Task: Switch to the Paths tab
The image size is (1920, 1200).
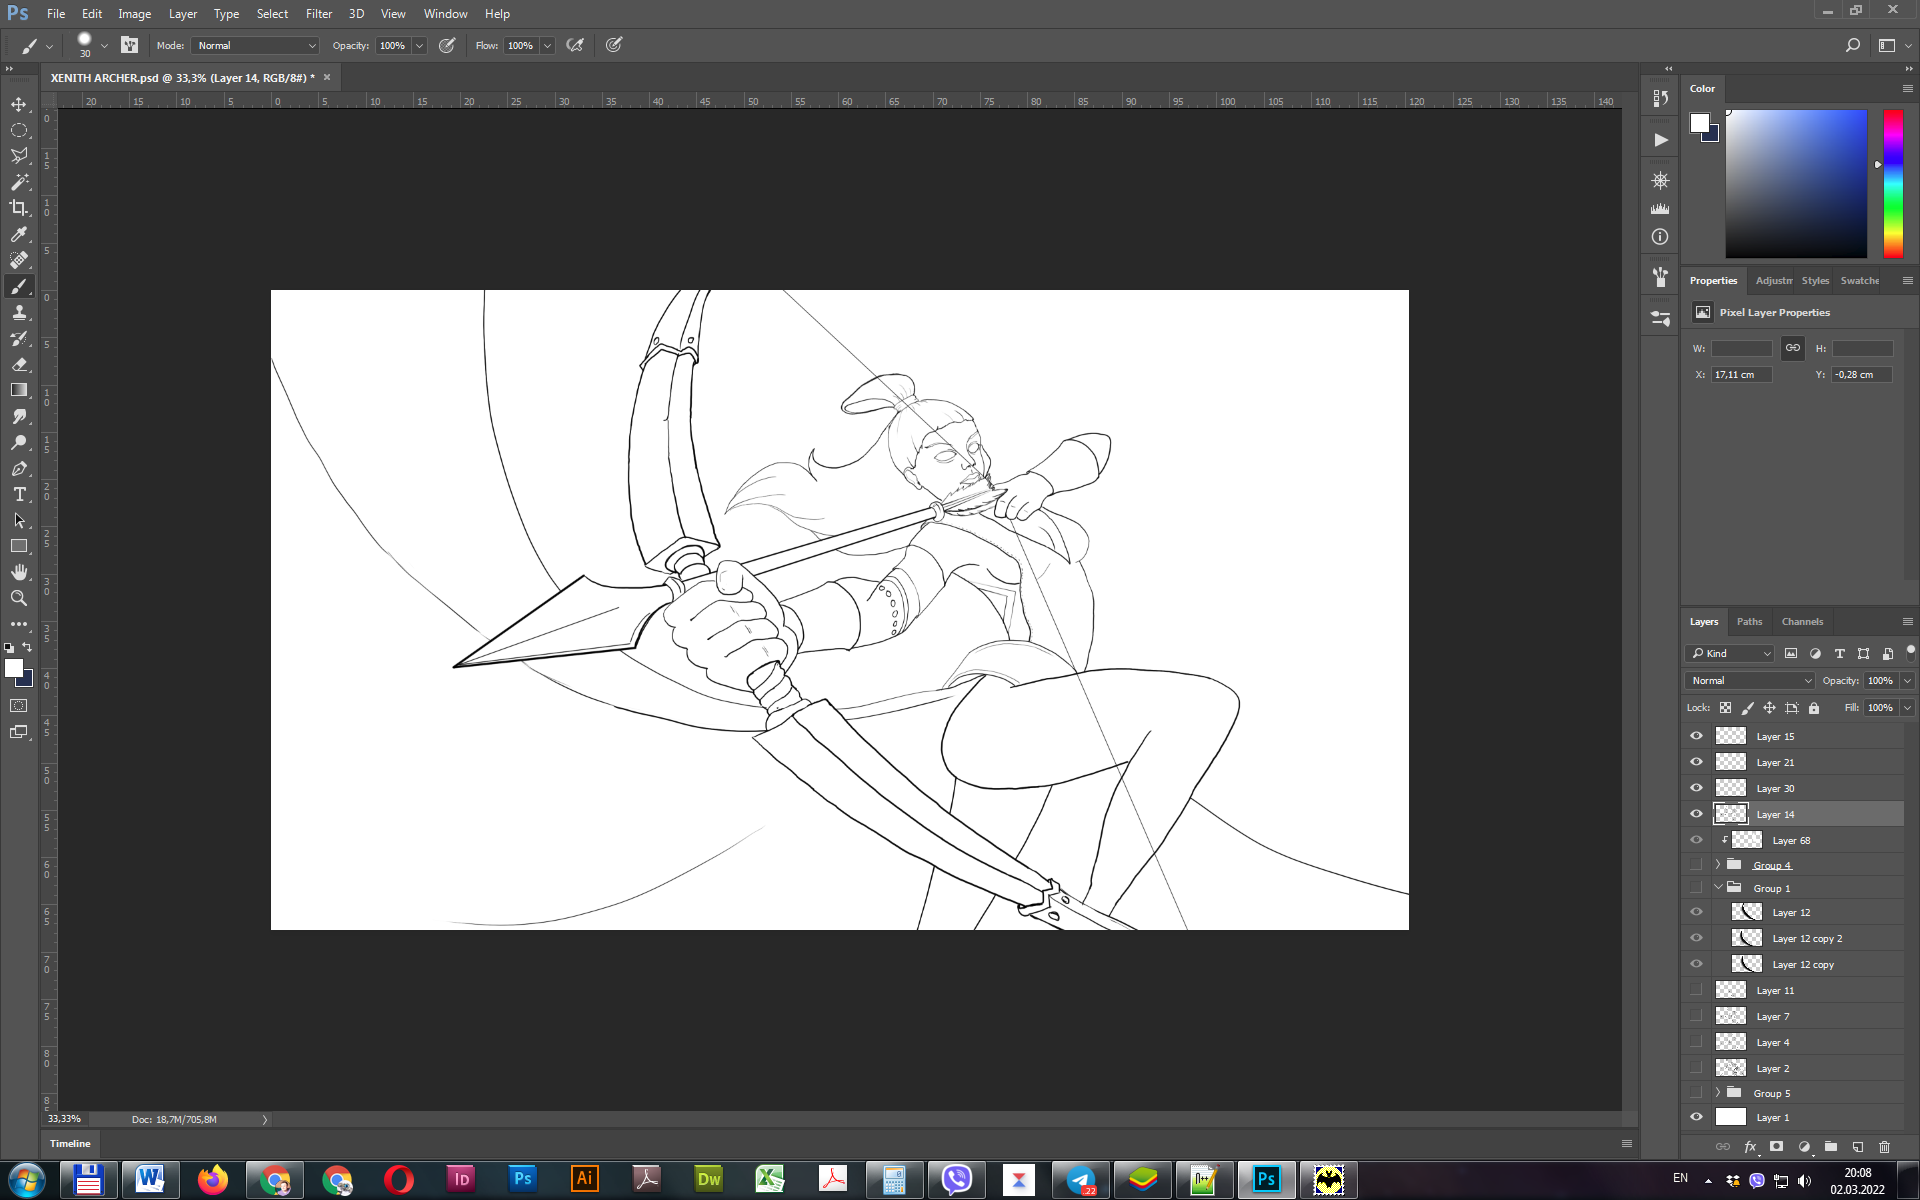Action: 1749,621
